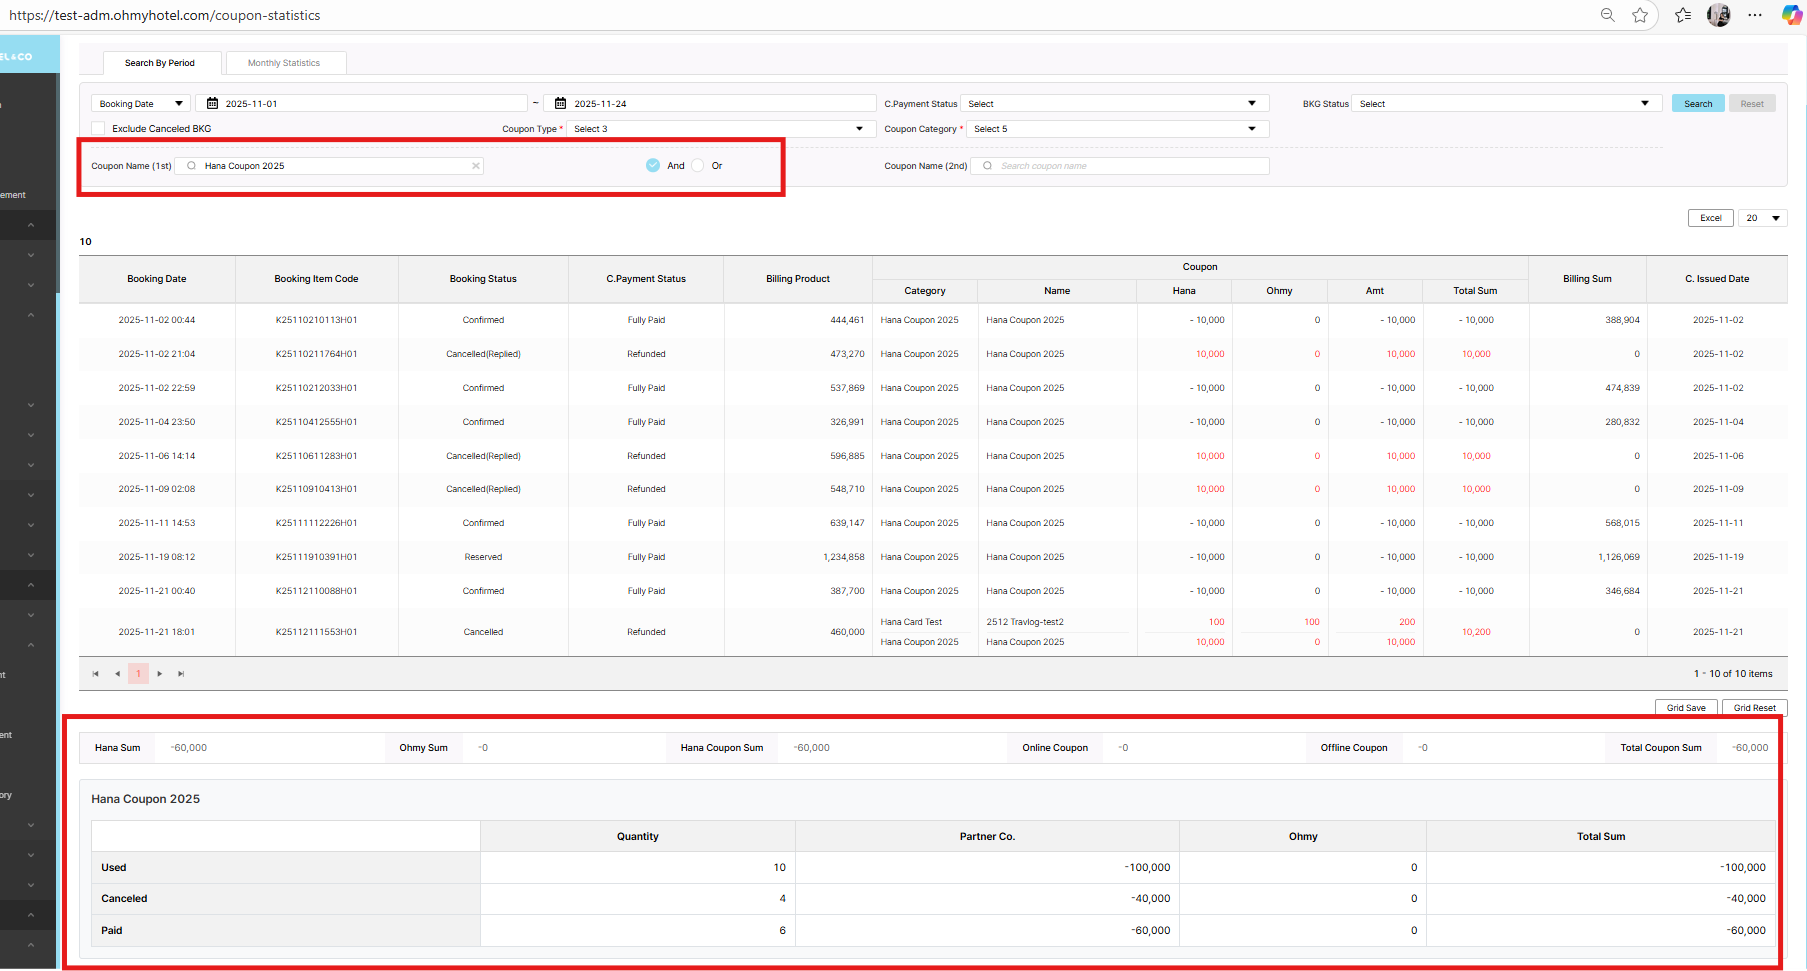The image size is (1807, 971).
Task: Select the Search By Period tab
Action: pos(160,63)
